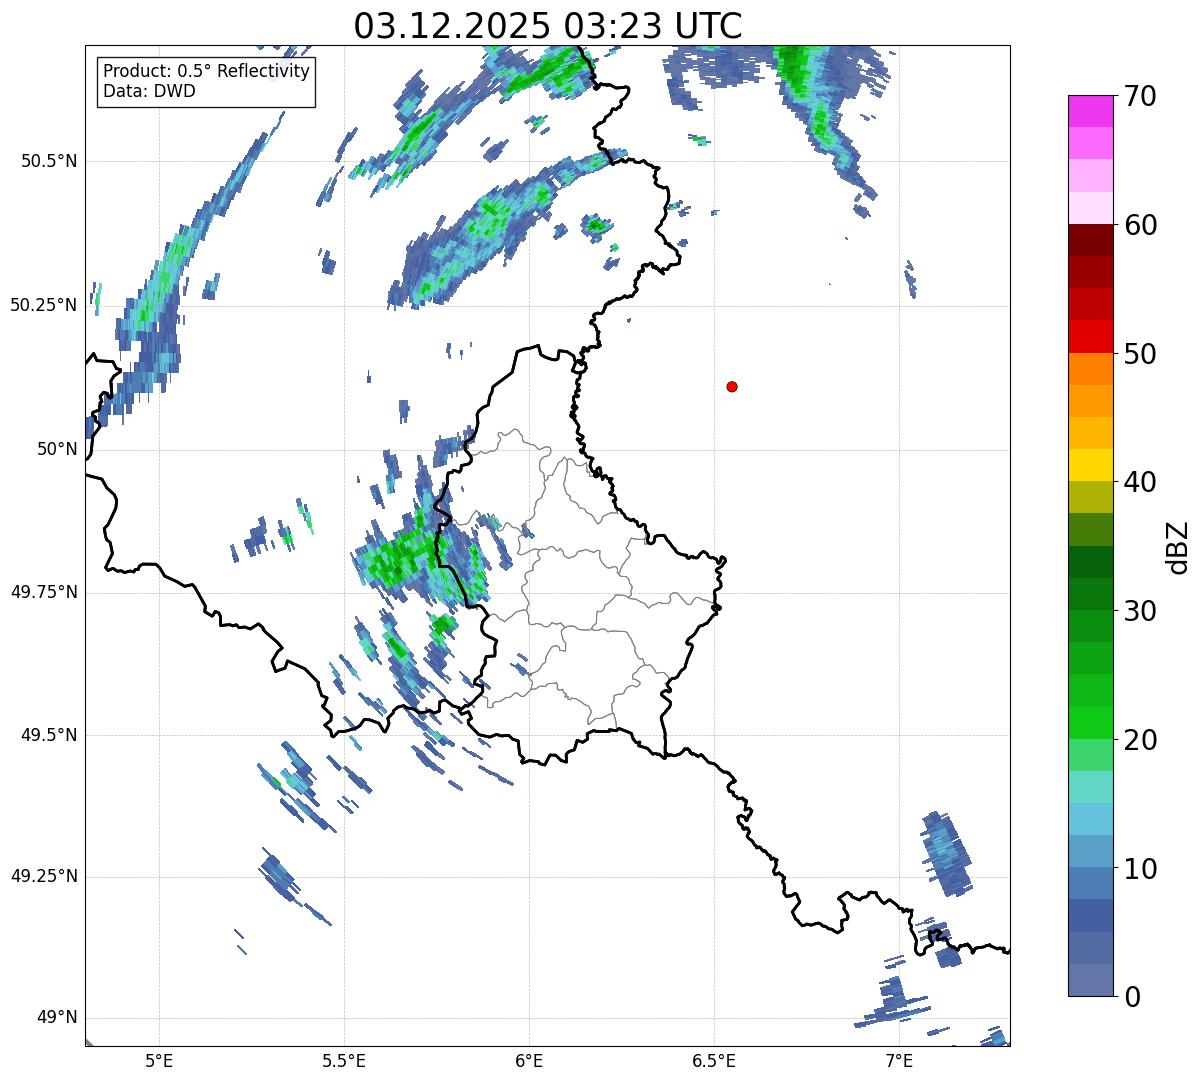
Task: Click the orange colorbar swatch below 50
Action: pyautogui.click(x=1090, y=369)
